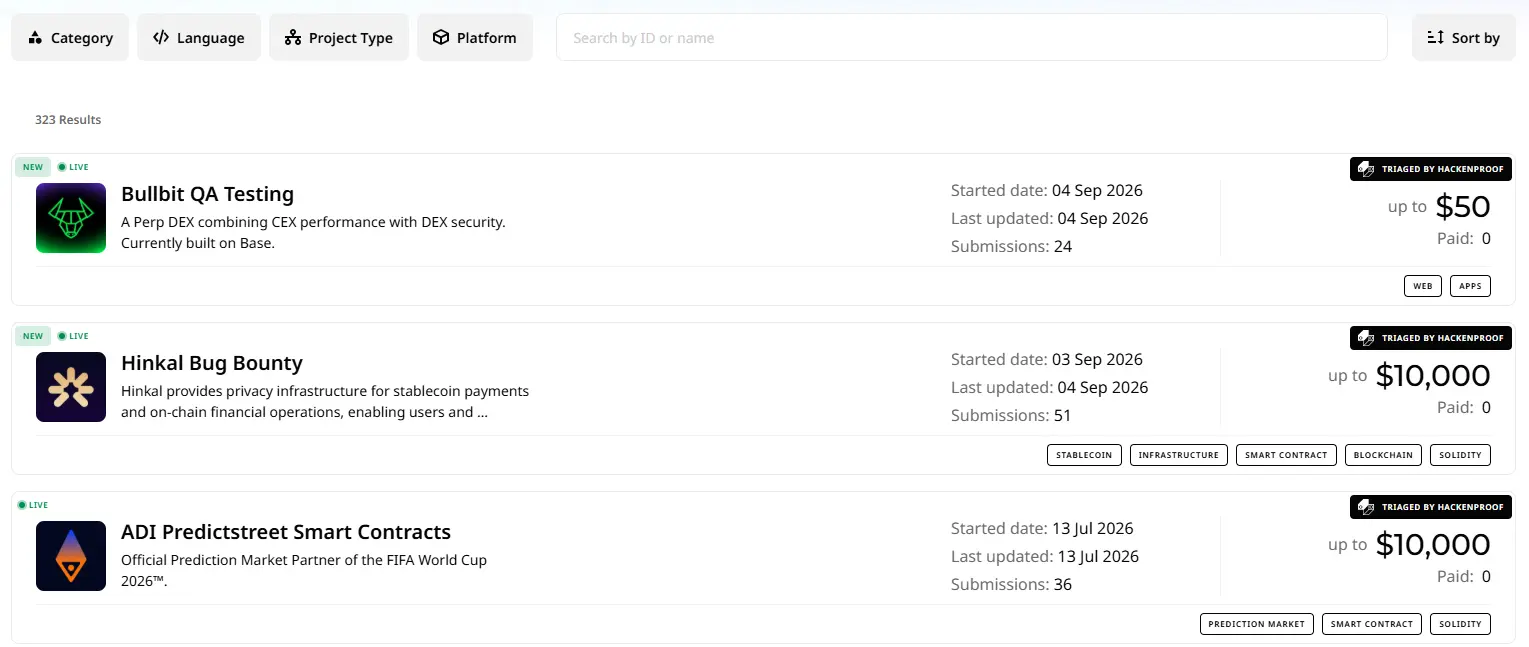Click the LIVE indicator on Bullbit

(x=73, y=167)
